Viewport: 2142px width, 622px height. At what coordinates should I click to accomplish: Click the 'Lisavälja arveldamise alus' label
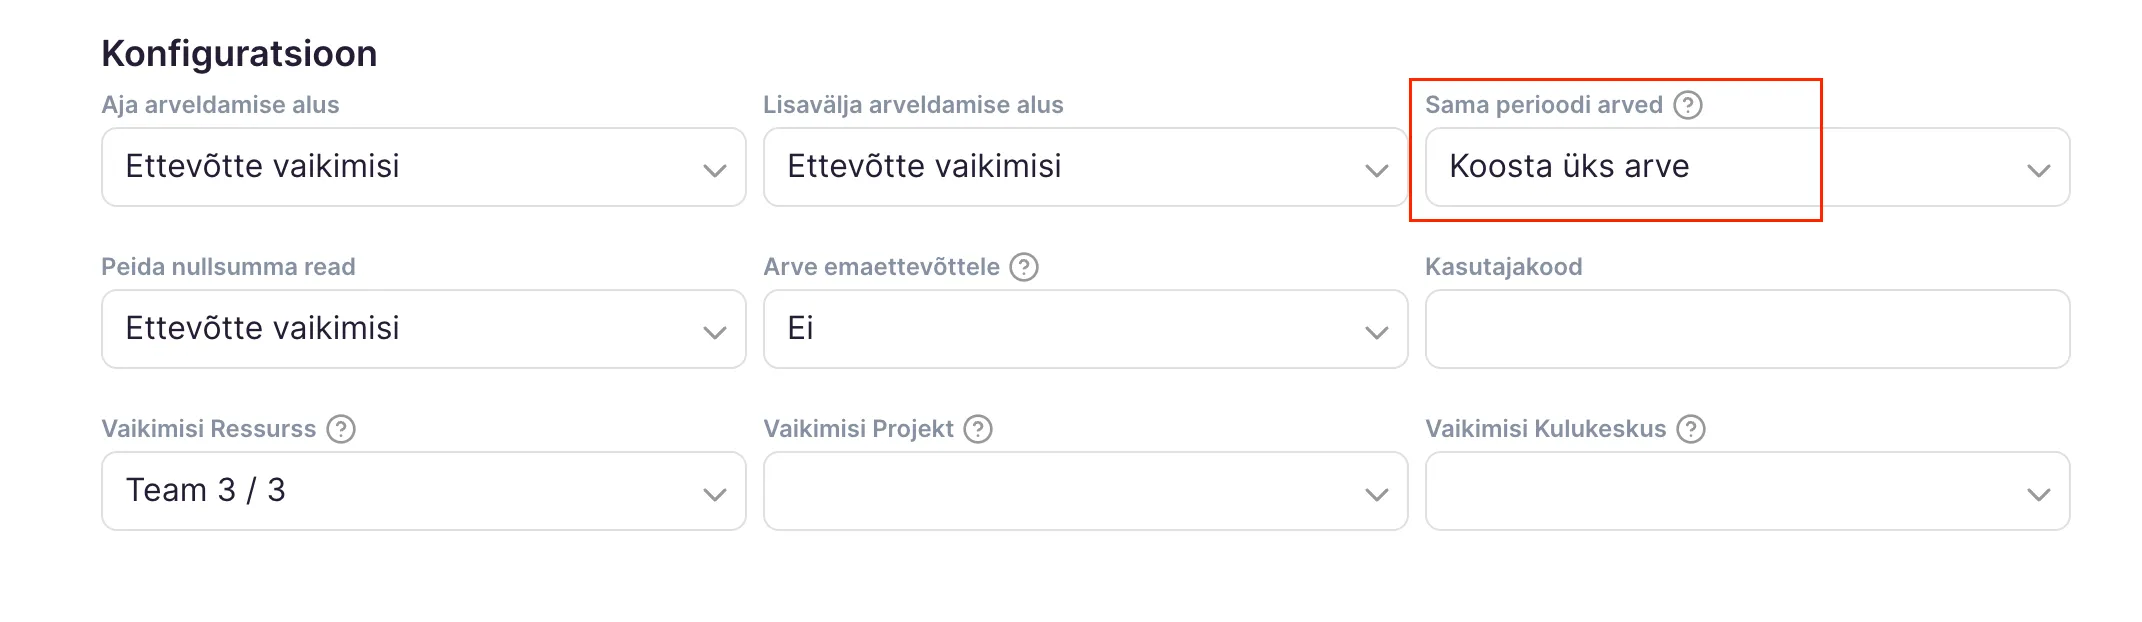pos(913,105)
